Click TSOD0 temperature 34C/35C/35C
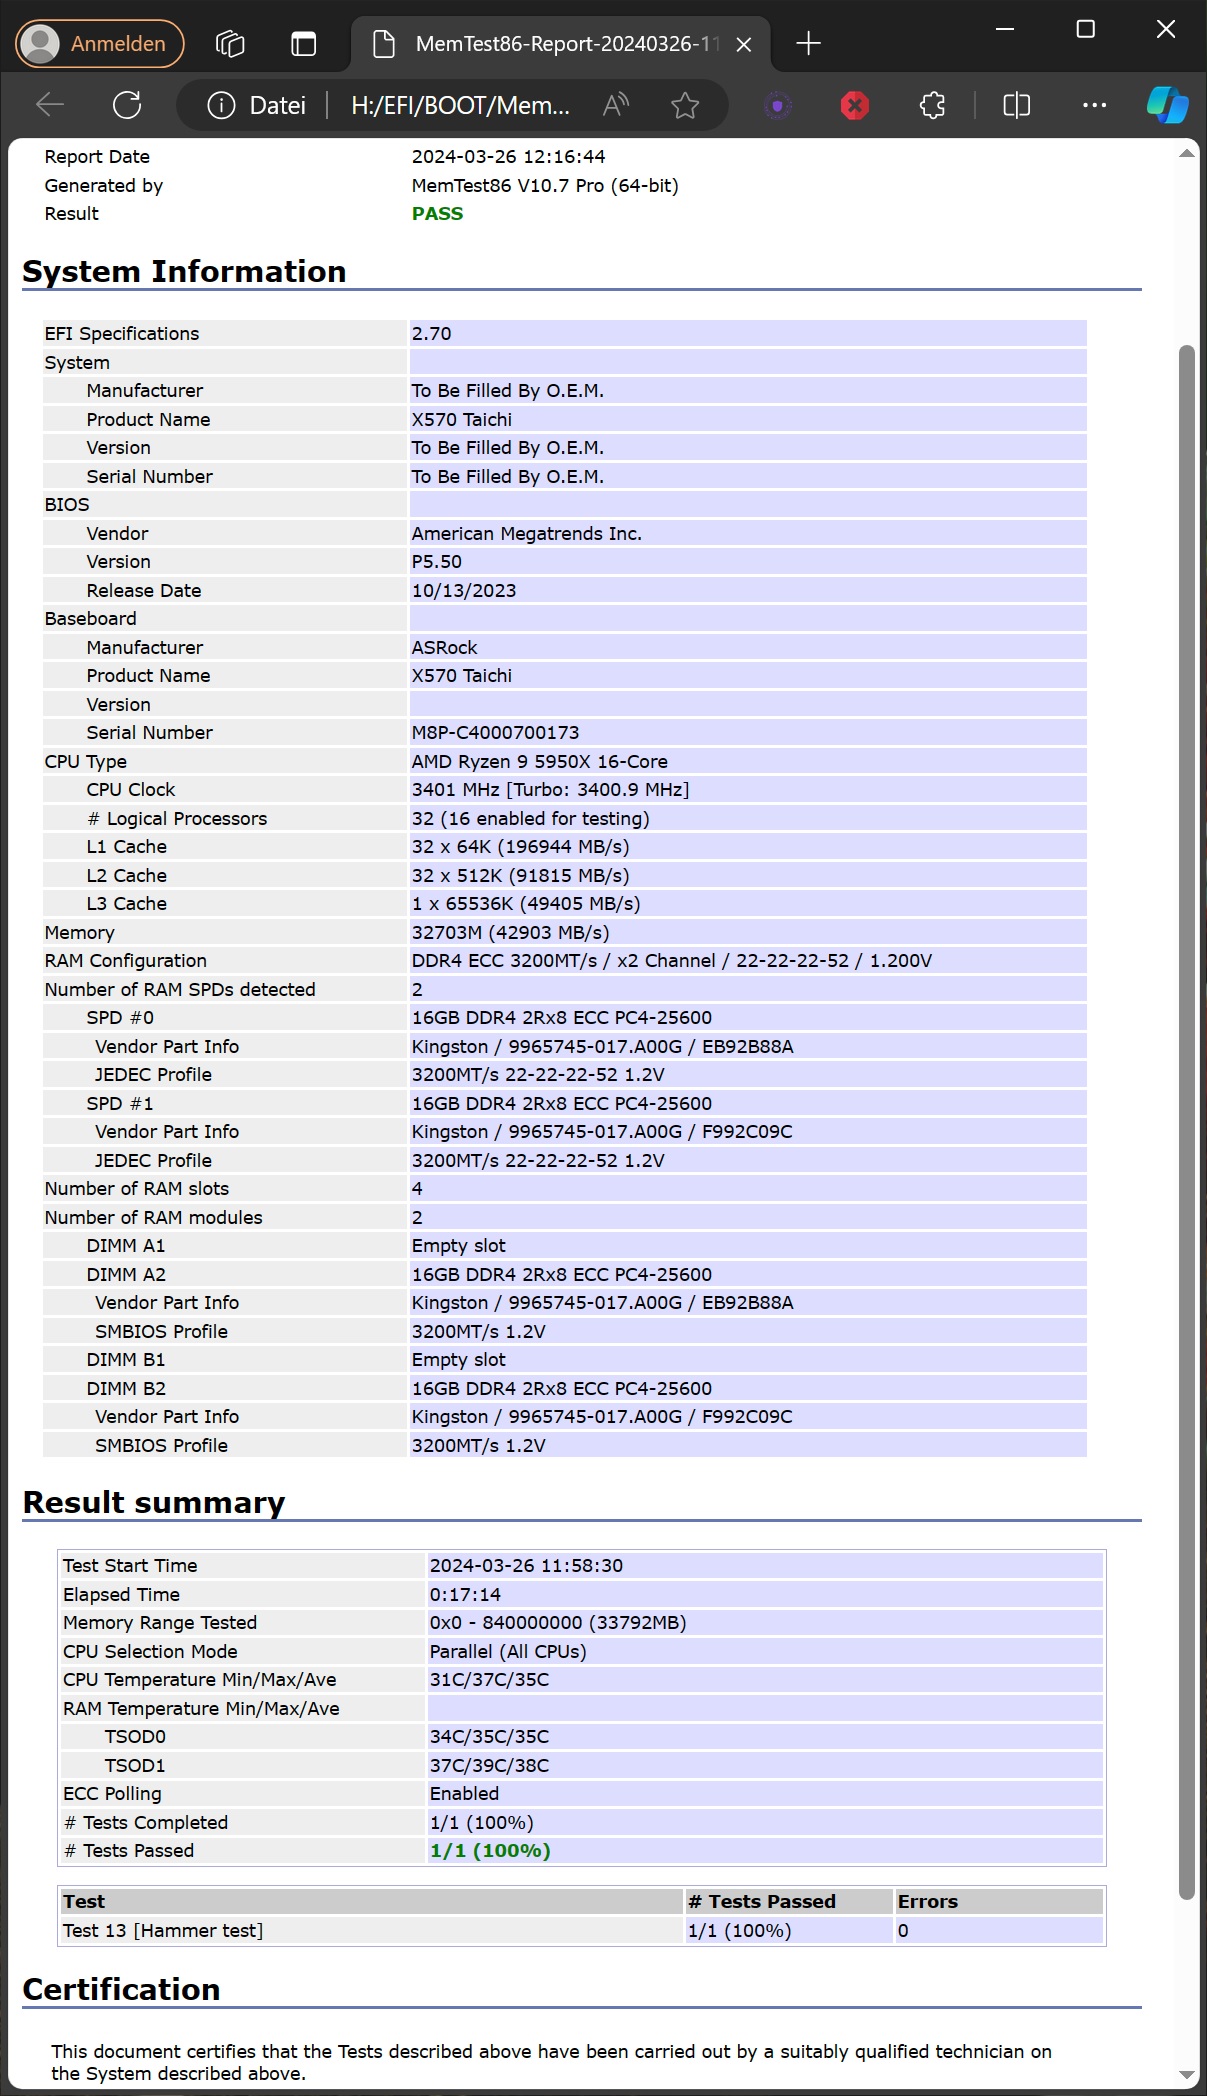The height and width of the screenshot is (2096, 1207). tap(489, 1737)
